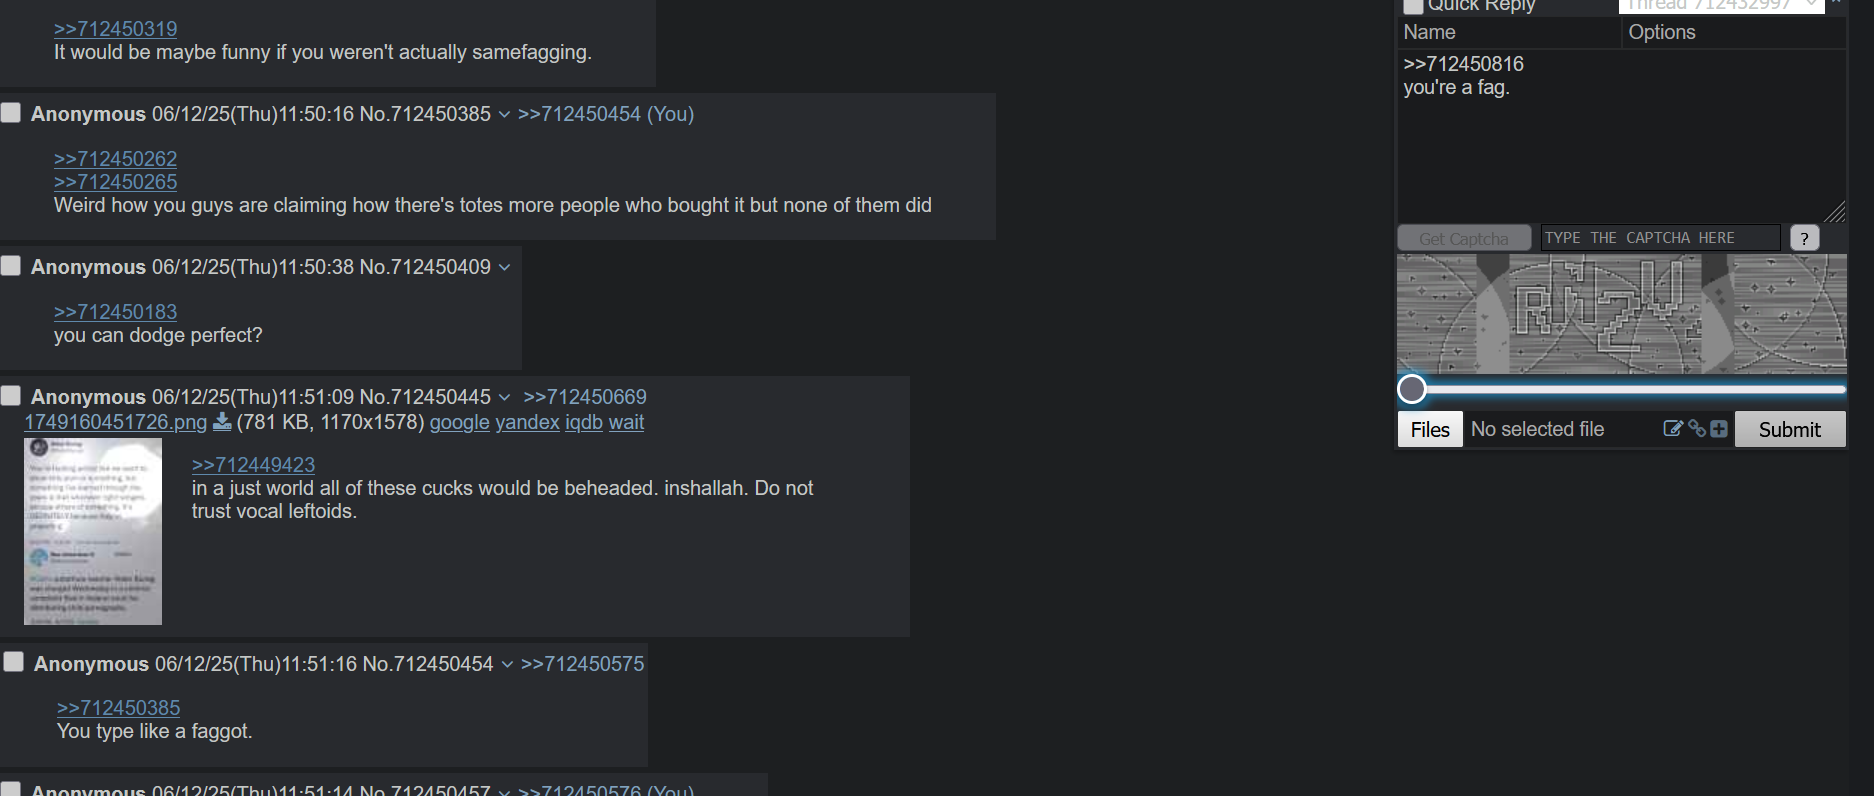Open post menu arrow for No.712450385
1874x796 pixels.
[504, 115]
